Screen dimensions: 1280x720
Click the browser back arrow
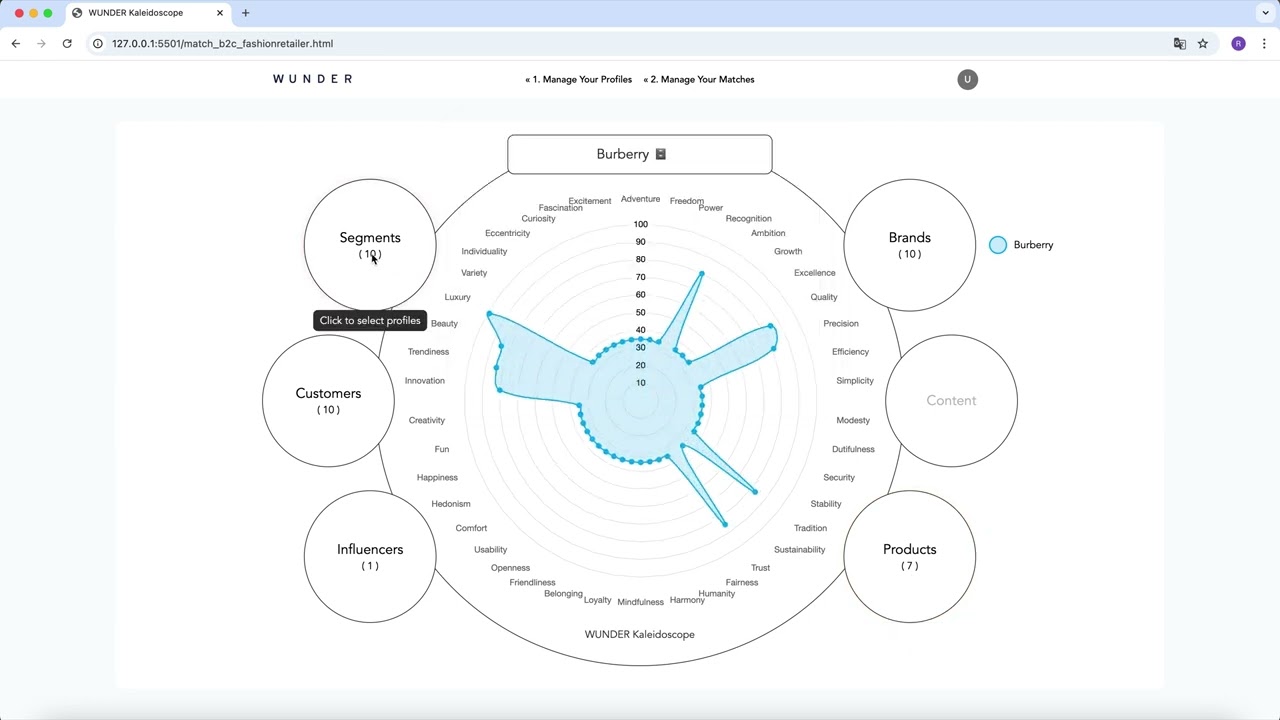click(16, 43)
